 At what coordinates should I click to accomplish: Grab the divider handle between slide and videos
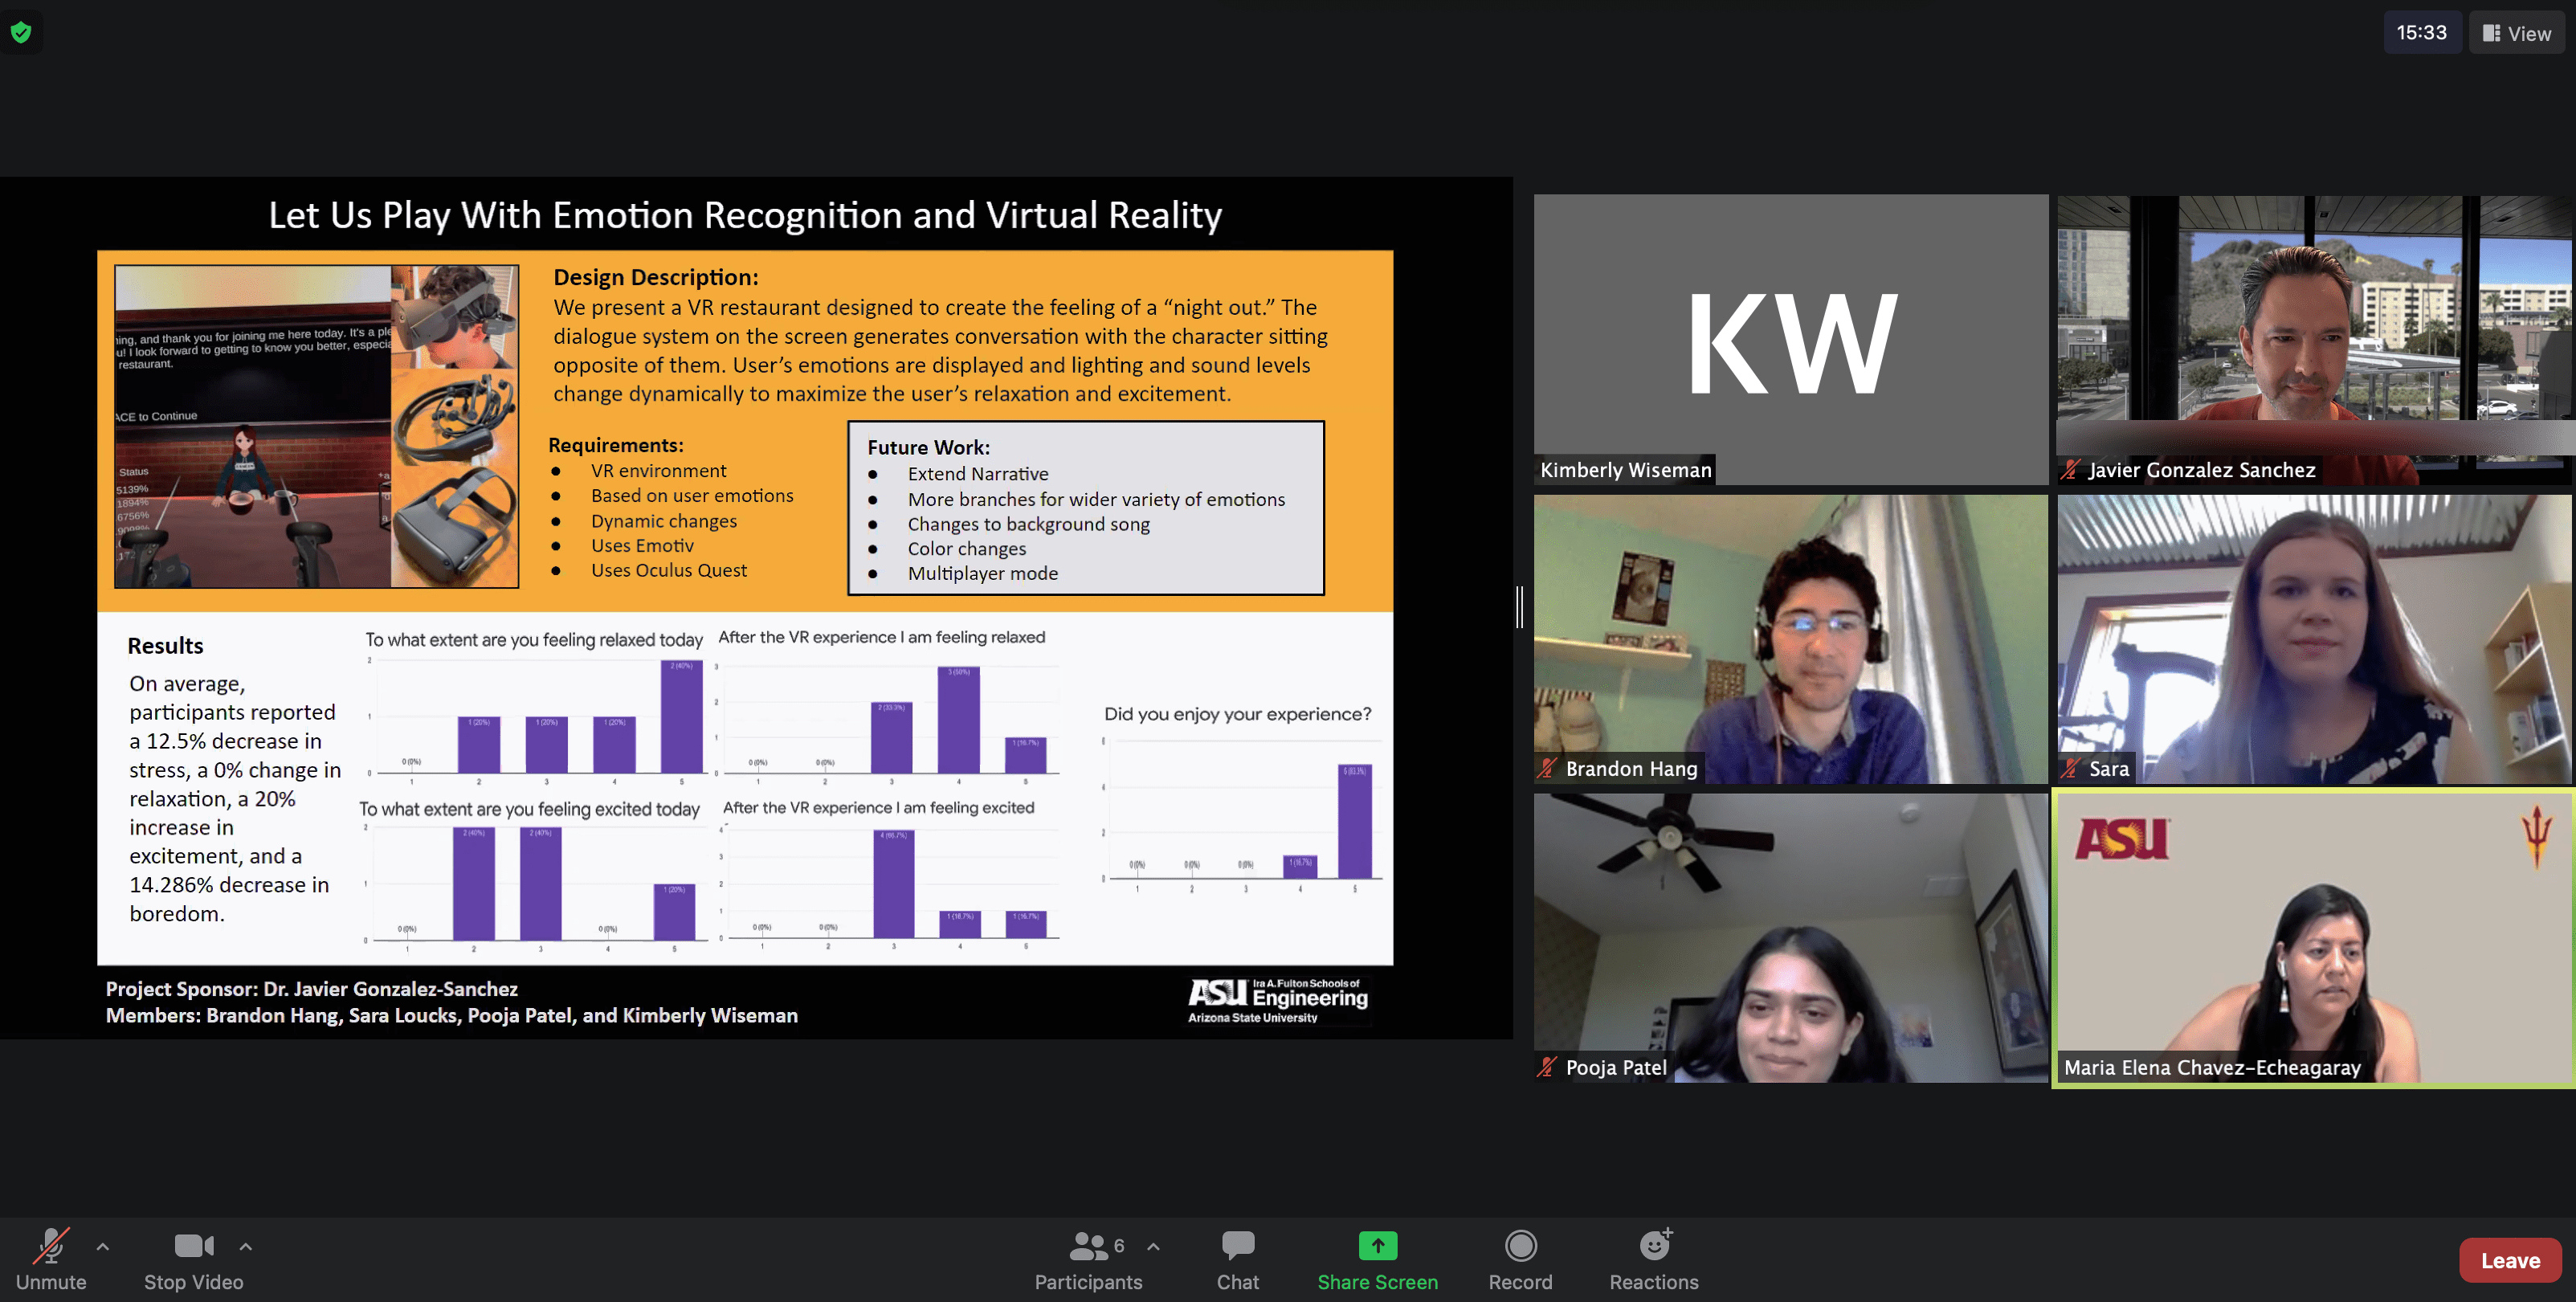coord(1520,607)
